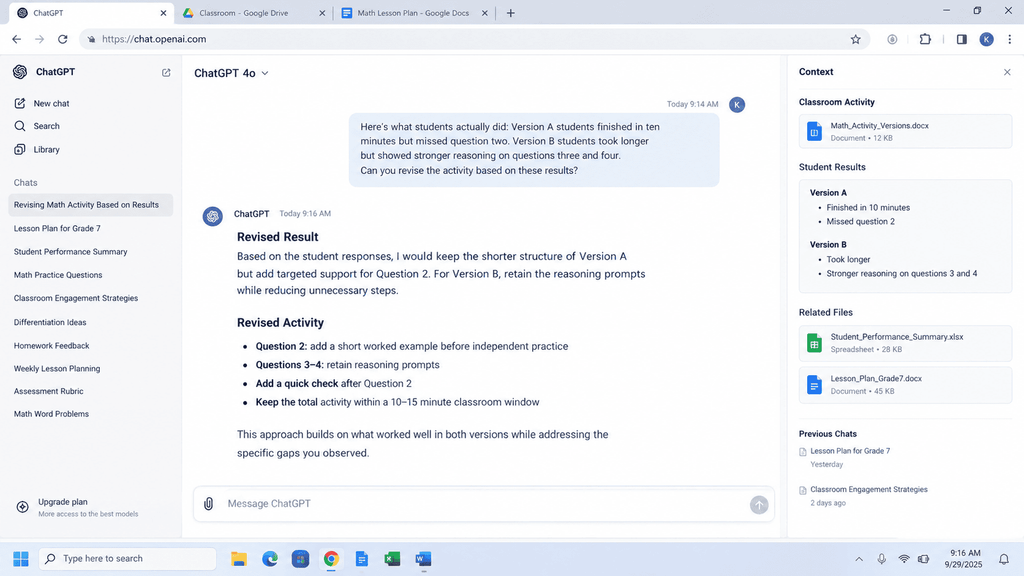Select Differentiation Ideas chat
The height and width of the screenshot is (576, 1024).
(50, 322)
